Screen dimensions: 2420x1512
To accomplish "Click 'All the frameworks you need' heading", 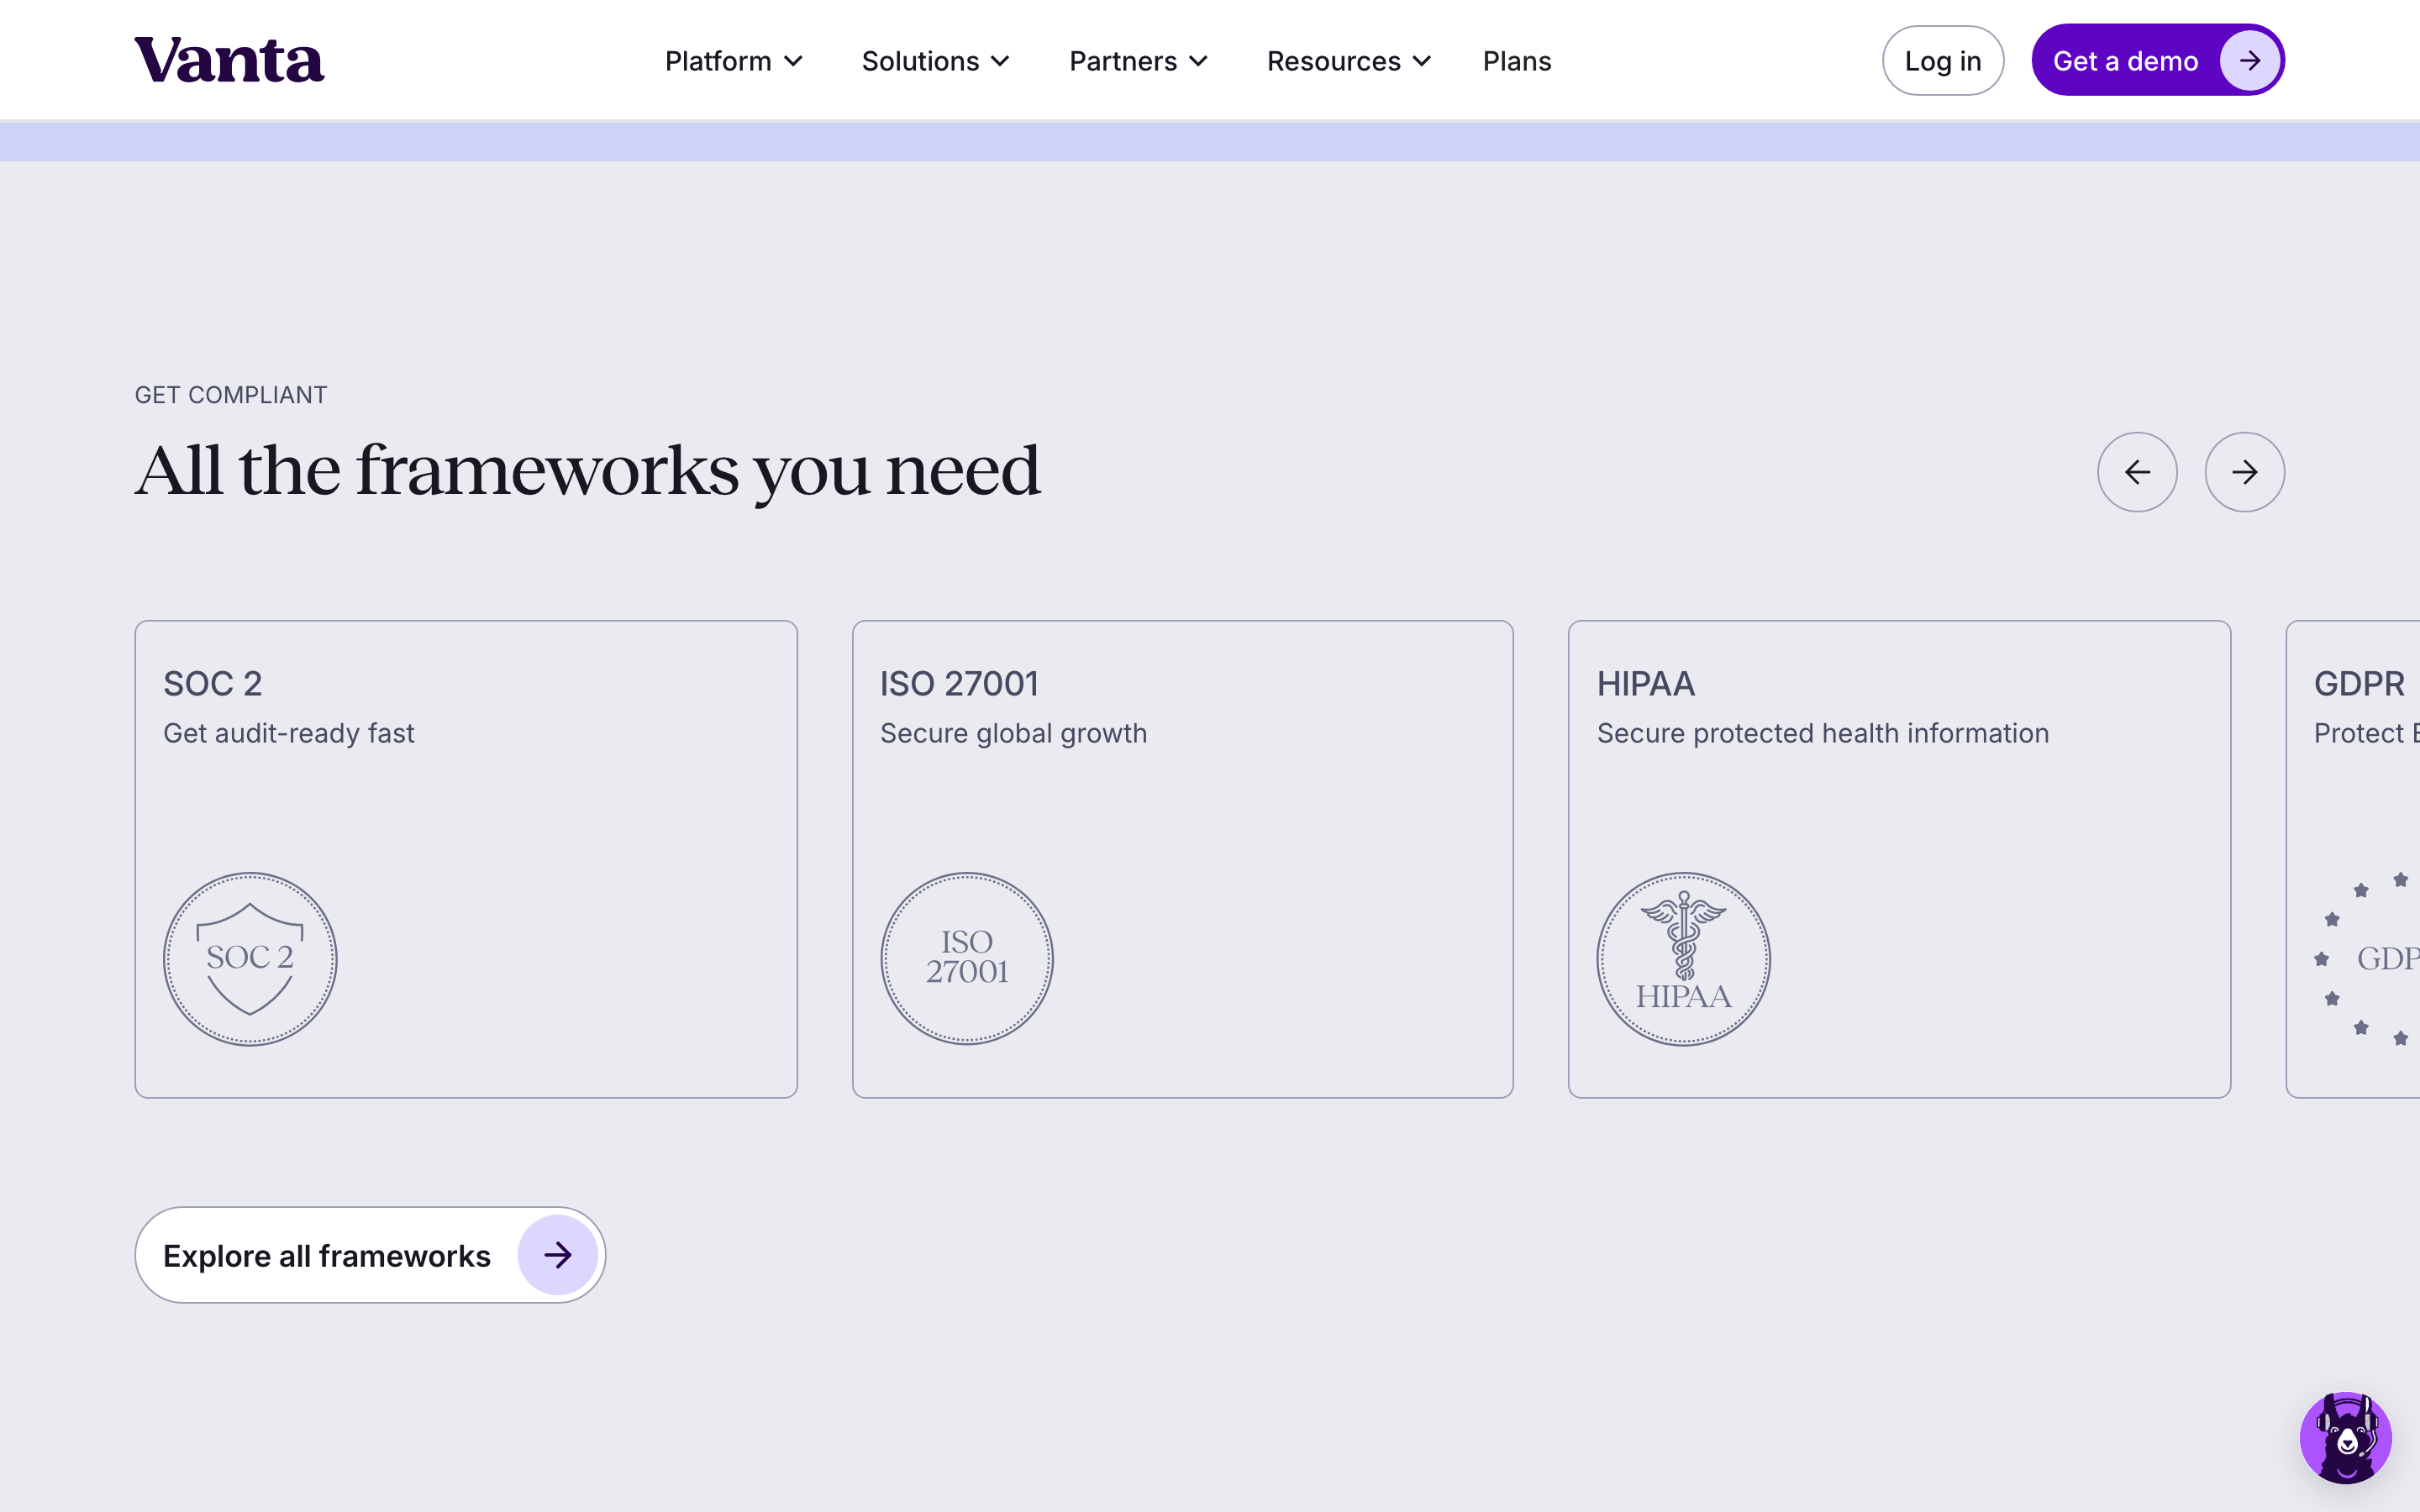I will pyautogui.click(x=588, y=471).
